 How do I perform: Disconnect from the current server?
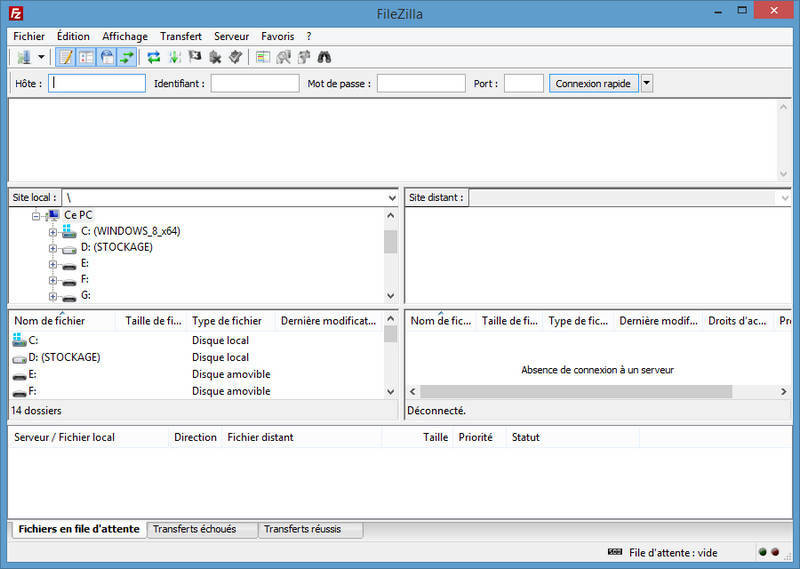(215, 57)
